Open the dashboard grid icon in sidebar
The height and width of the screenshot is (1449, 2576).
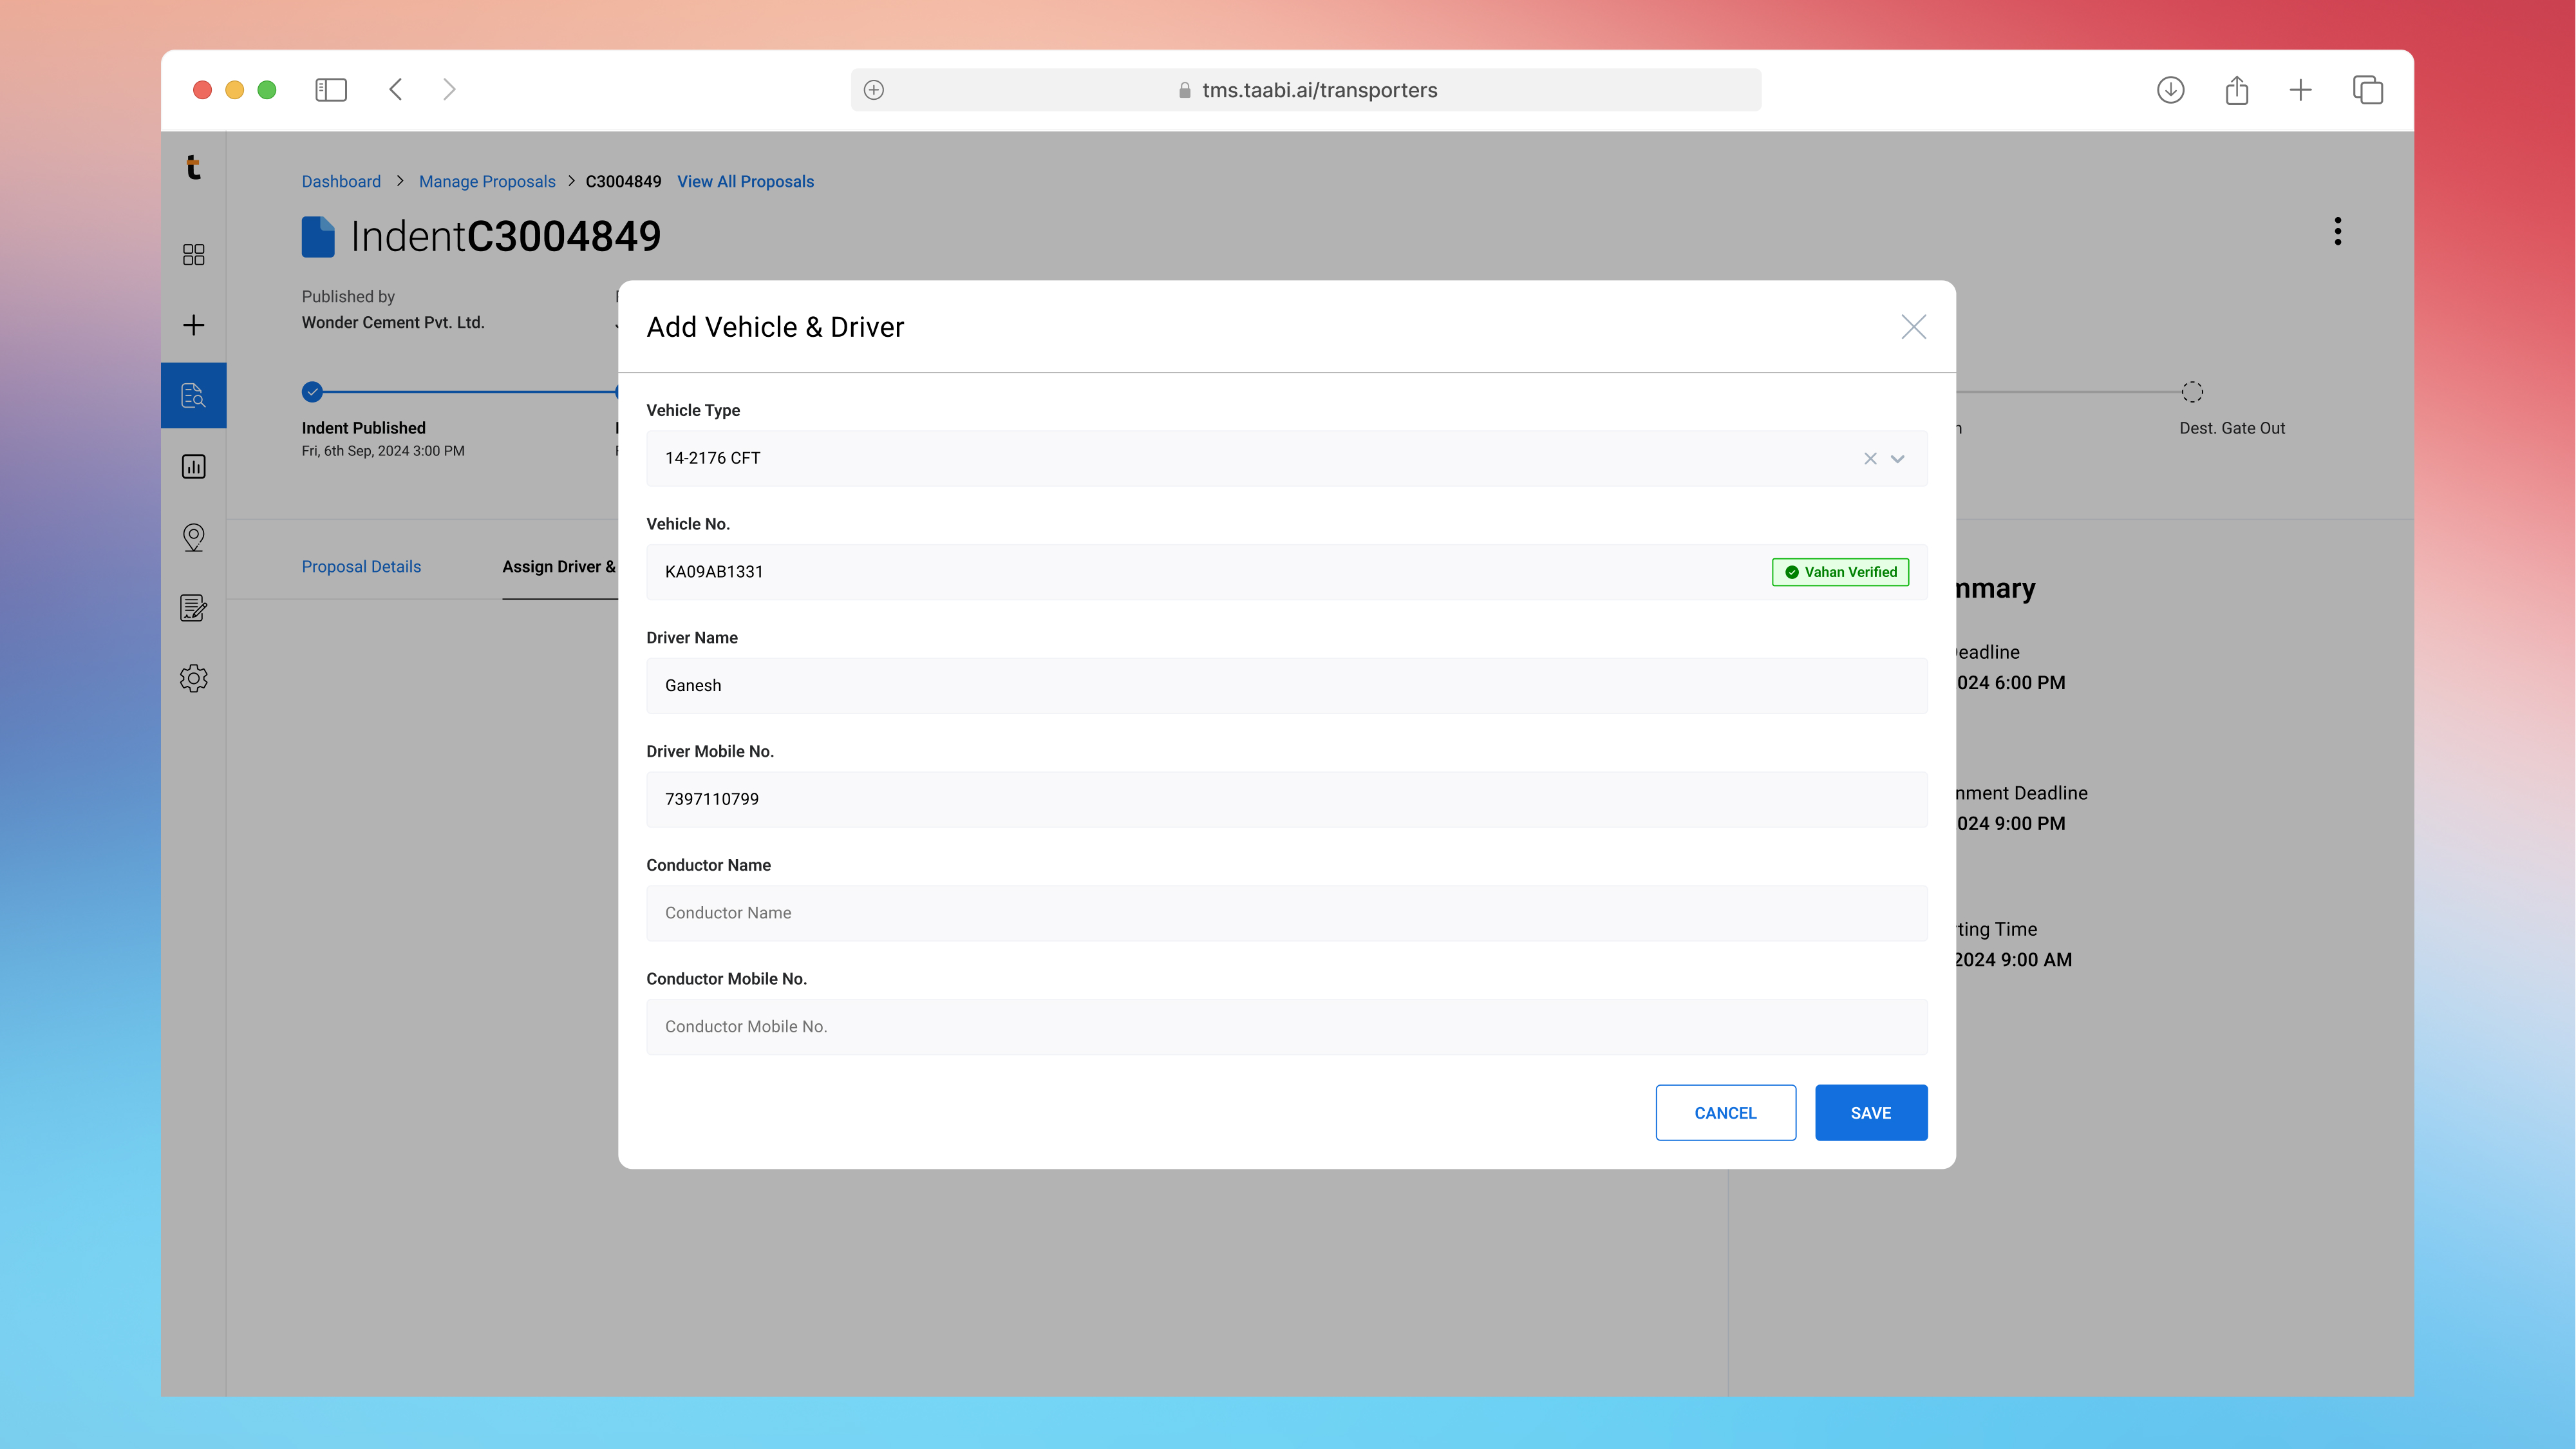point(194,255)
